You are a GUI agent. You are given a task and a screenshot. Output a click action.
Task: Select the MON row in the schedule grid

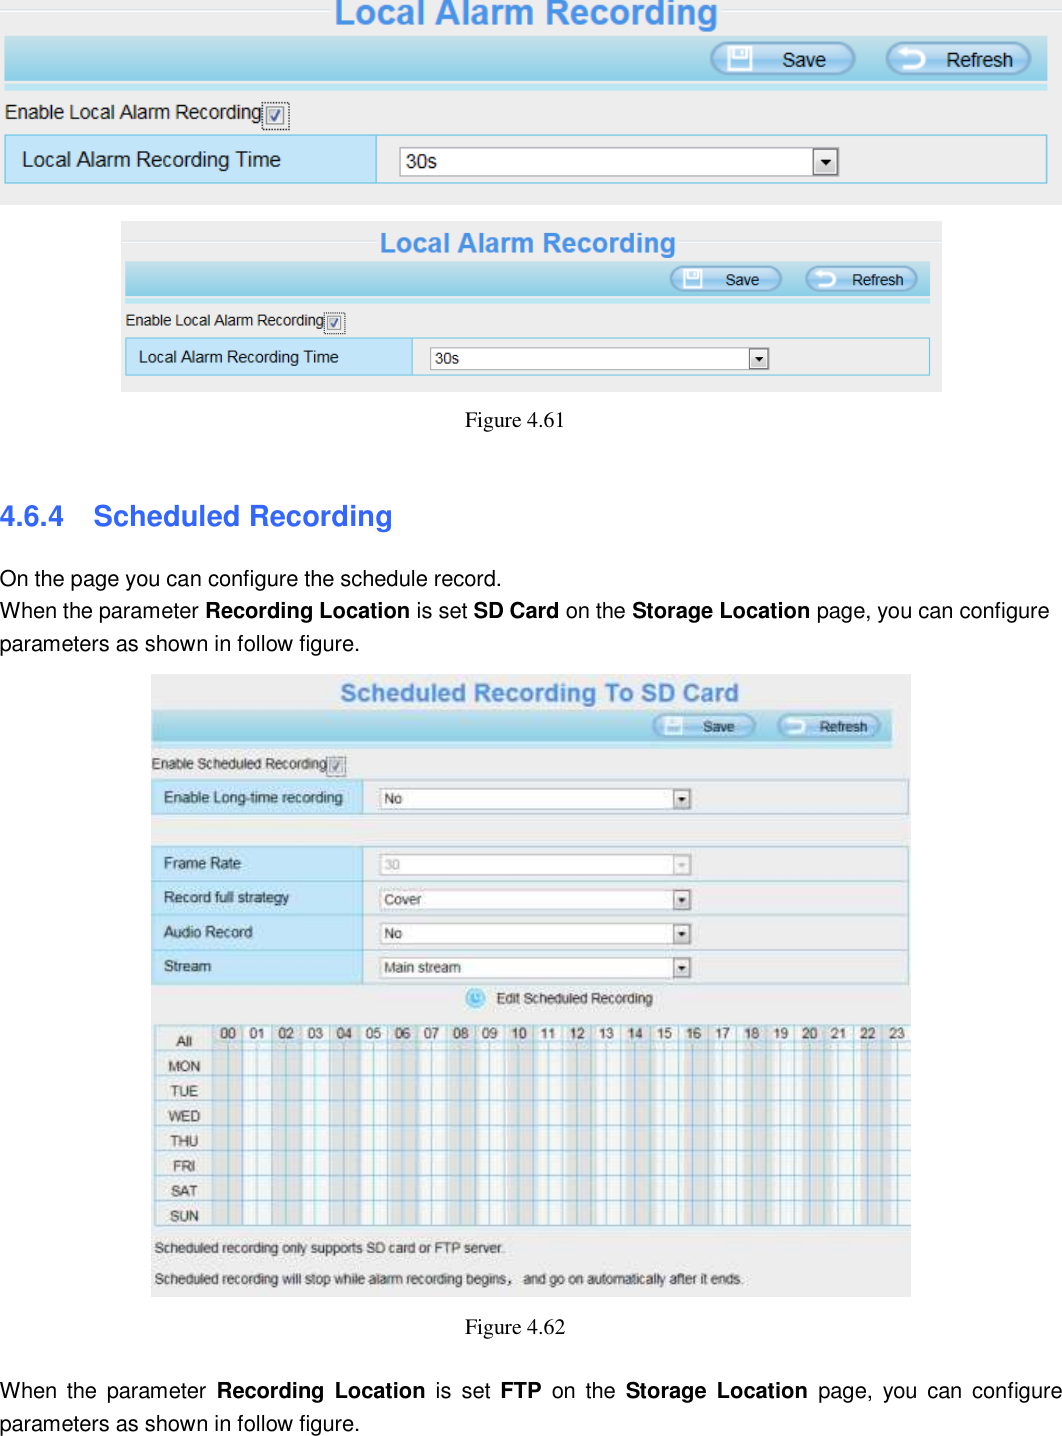183,1066
